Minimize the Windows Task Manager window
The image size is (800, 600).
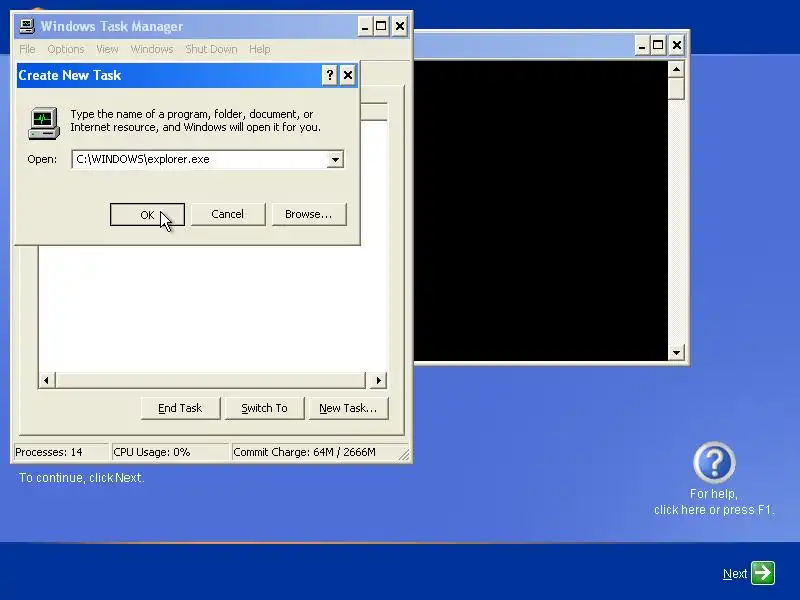(365, 27)
